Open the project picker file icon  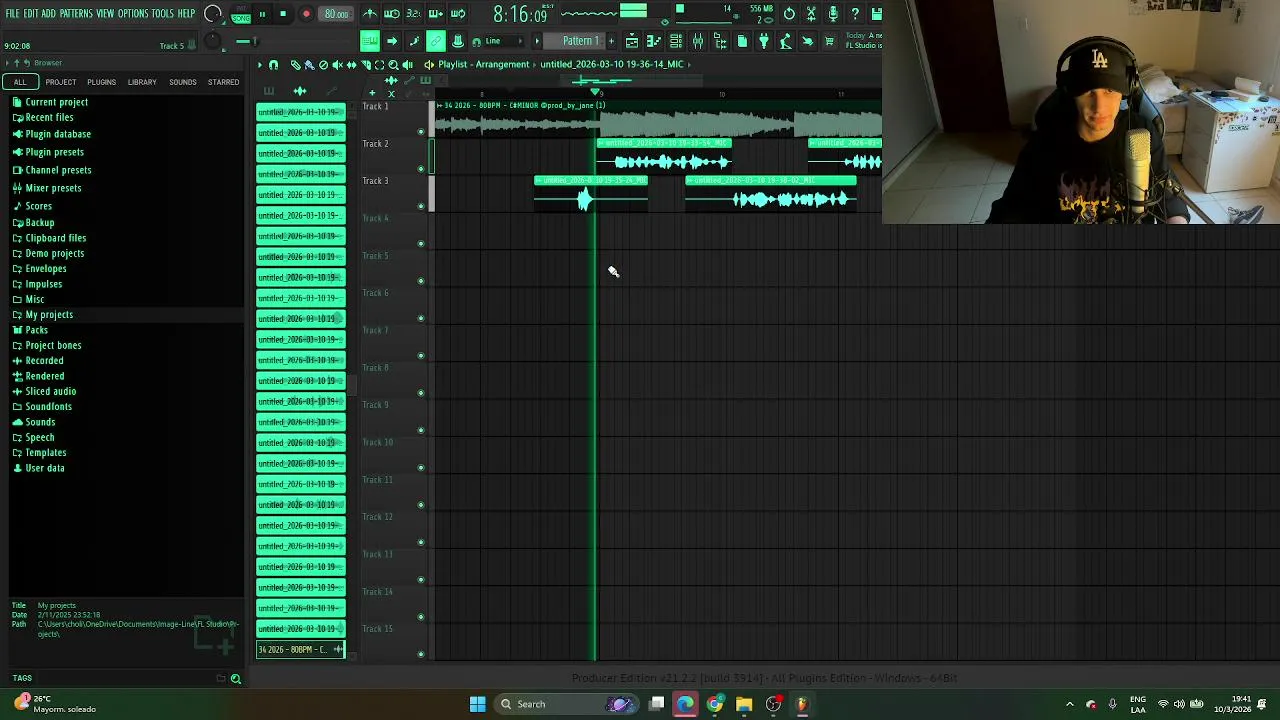pos(742,41)
